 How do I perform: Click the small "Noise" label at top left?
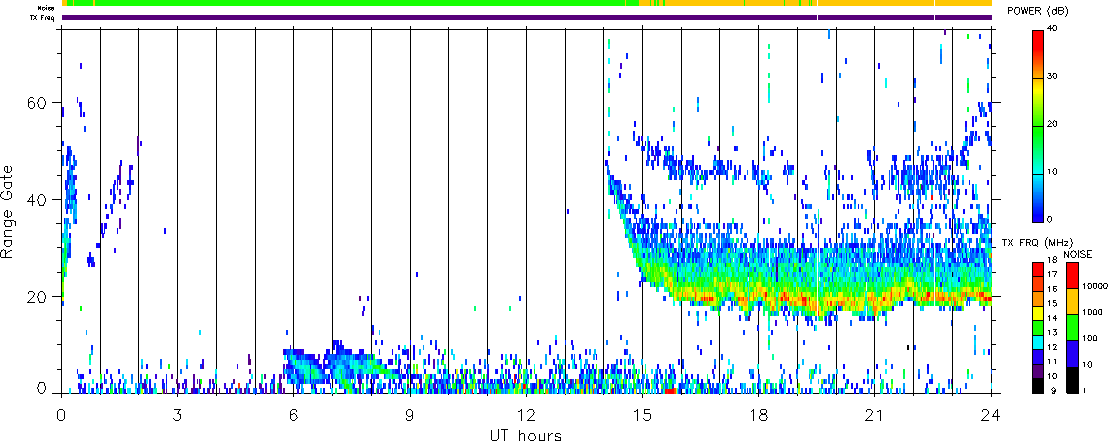pos(45,8)
